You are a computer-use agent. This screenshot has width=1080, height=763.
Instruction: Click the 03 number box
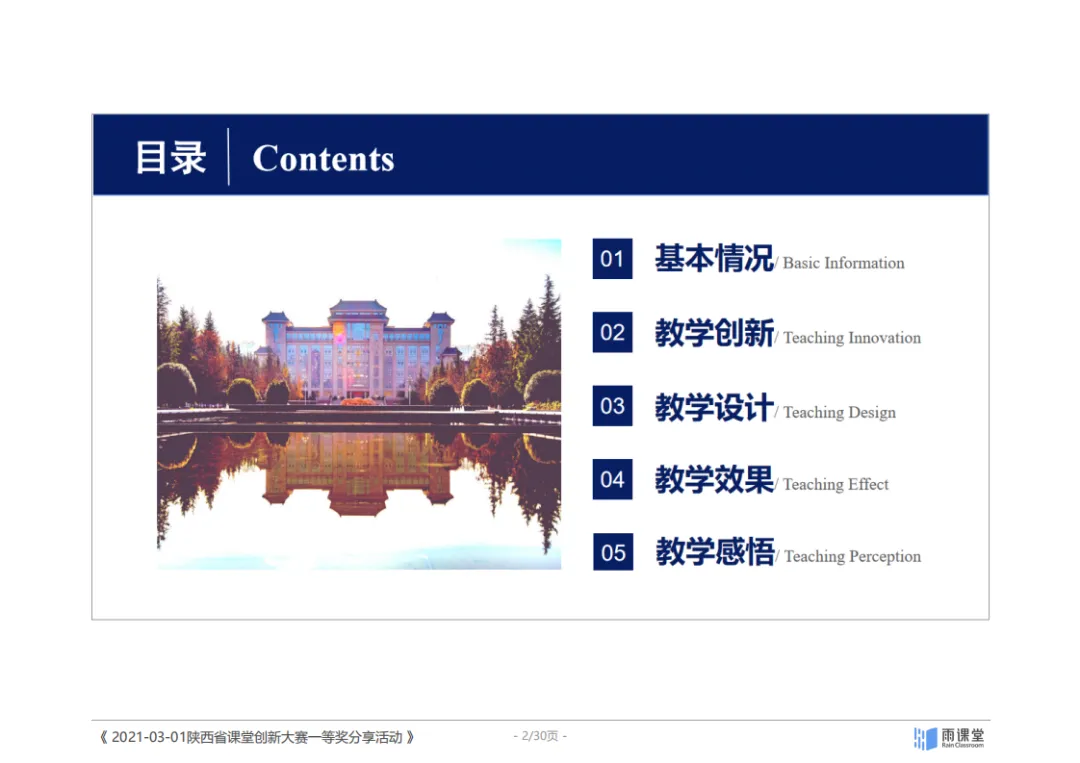click(x=612, y=406)
